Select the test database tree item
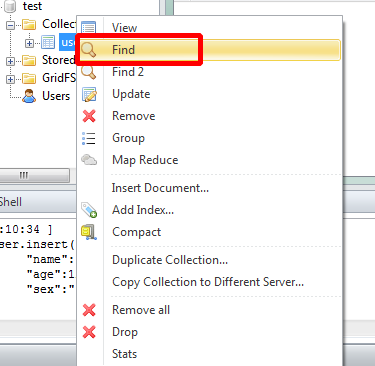This screenshot has height=366, width=375. (32, 6)
